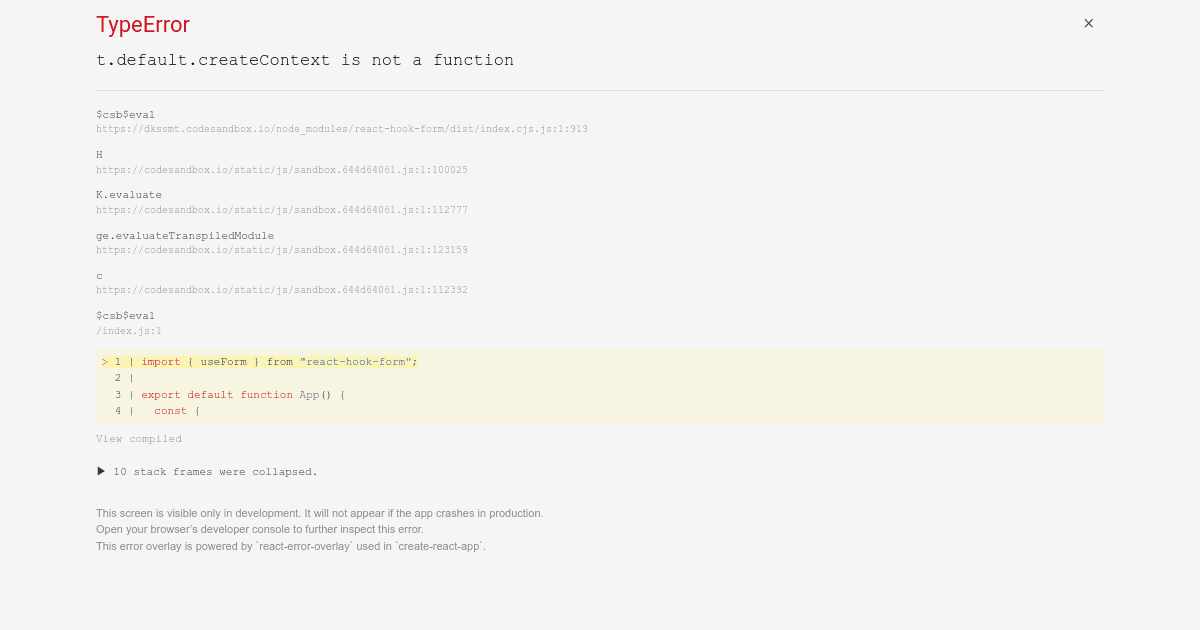Select the TypeError heading
The image size is (1200, 630).
(143, 25)
